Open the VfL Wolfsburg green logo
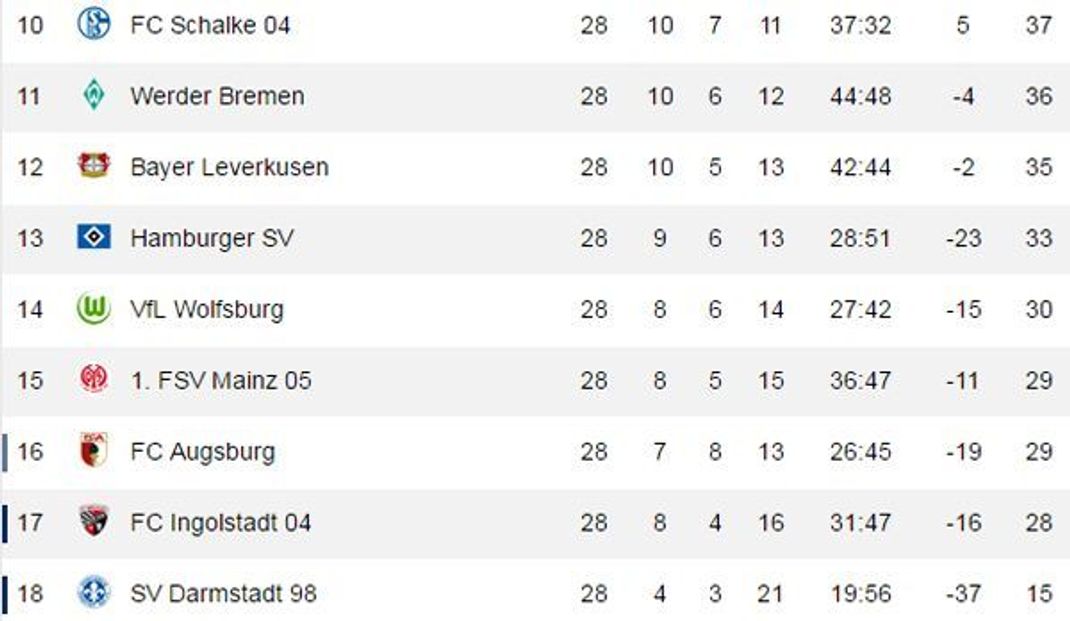The width and height of the screenshot is (1070, 621). (93, 308)
